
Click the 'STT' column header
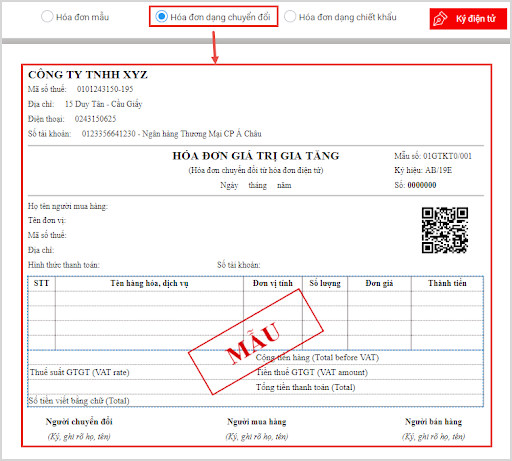[x=41, y=283]
